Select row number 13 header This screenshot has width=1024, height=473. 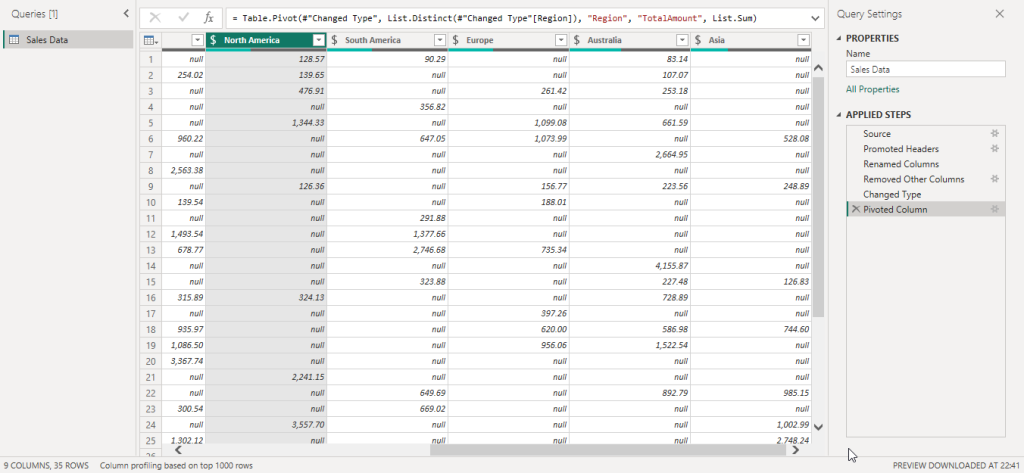click(x=150, y=250)
